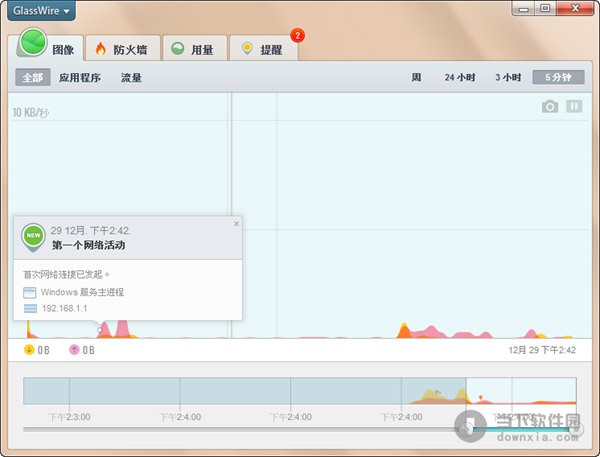The image size is (600, 457).
Task: Click the 下午2:3:00 timeline label
Action: tap(70, 417)
